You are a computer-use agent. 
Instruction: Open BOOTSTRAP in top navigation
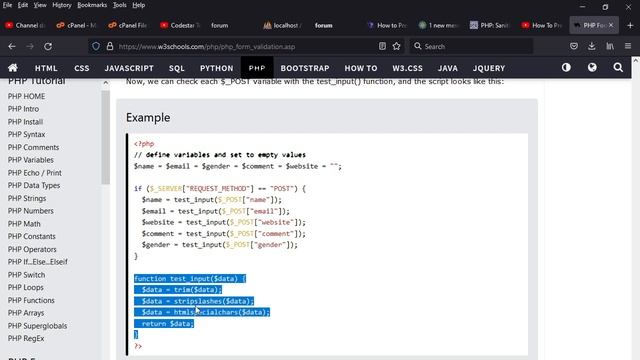[x=305, y=68]
